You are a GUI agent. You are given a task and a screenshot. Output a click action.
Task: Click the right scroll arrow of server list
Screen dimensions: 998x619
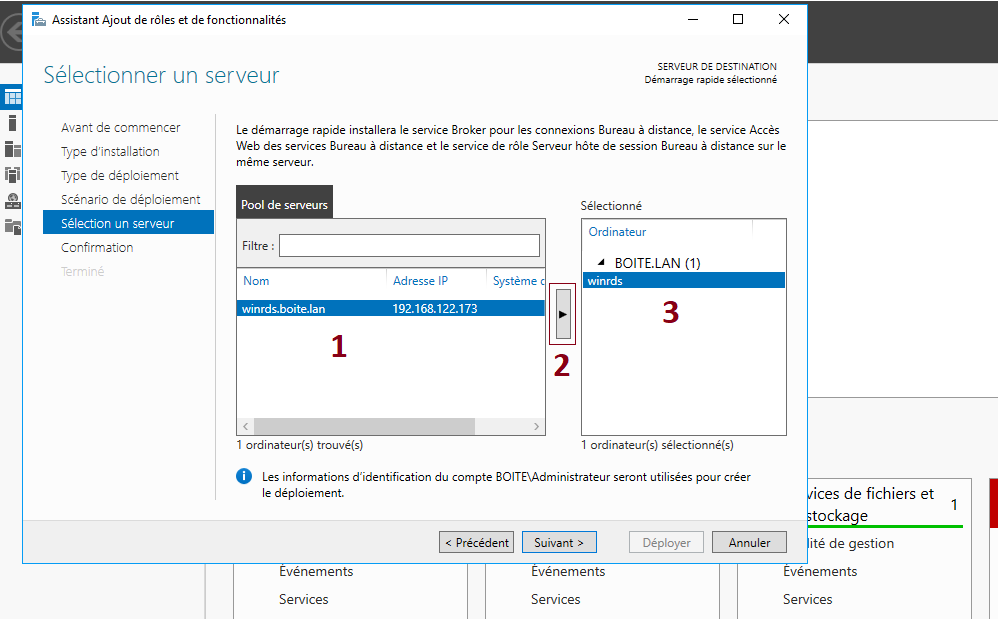pyautogui.click(x=537, y=426)
